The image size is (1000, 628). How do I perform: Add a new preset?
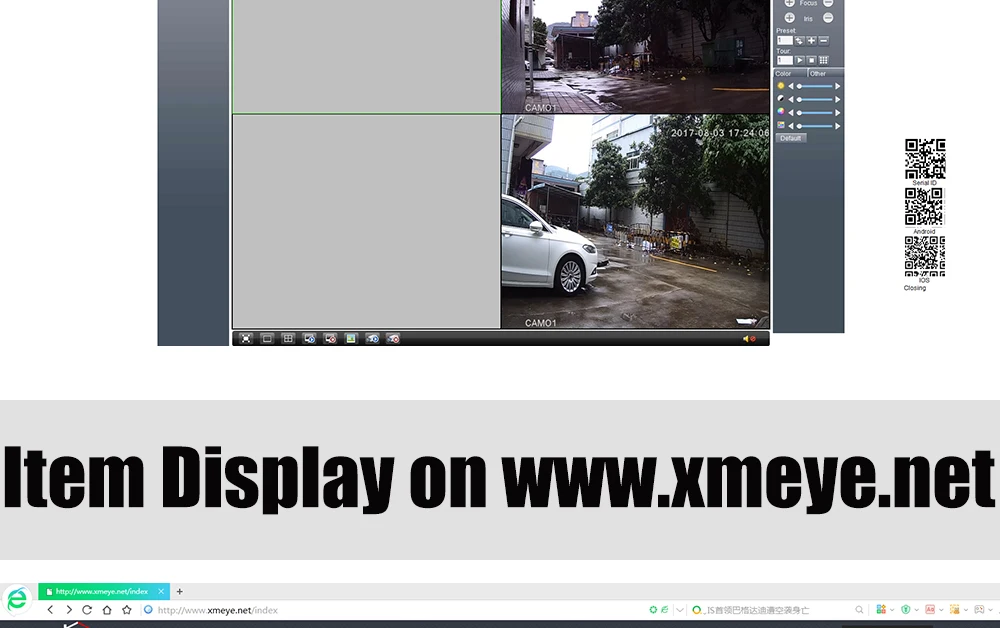pos(811,40)
